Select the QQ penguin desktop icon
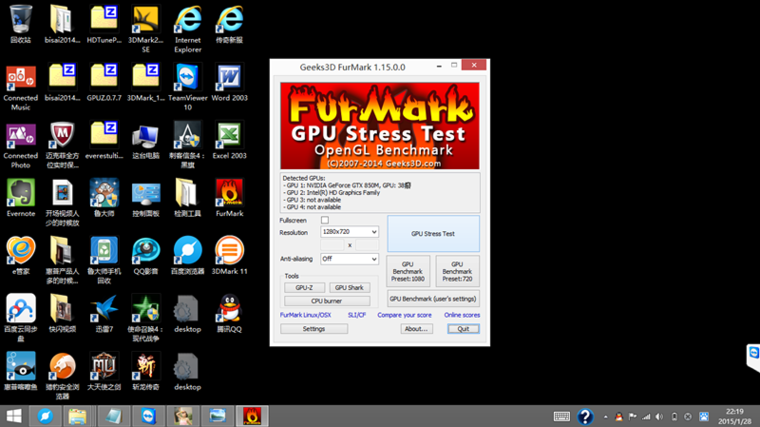760x427 pixels. pos(229,314)
